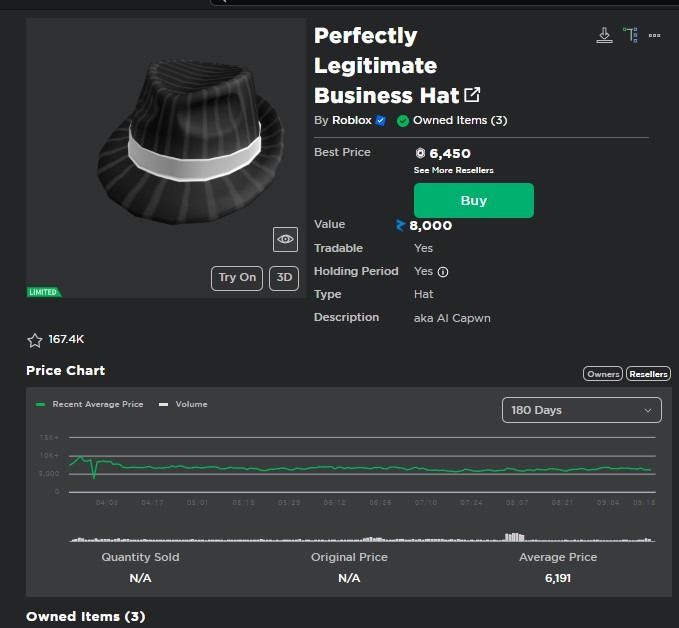The image size is (679, 628).
Task: Switch to the Owners tab
Action: 603,374
